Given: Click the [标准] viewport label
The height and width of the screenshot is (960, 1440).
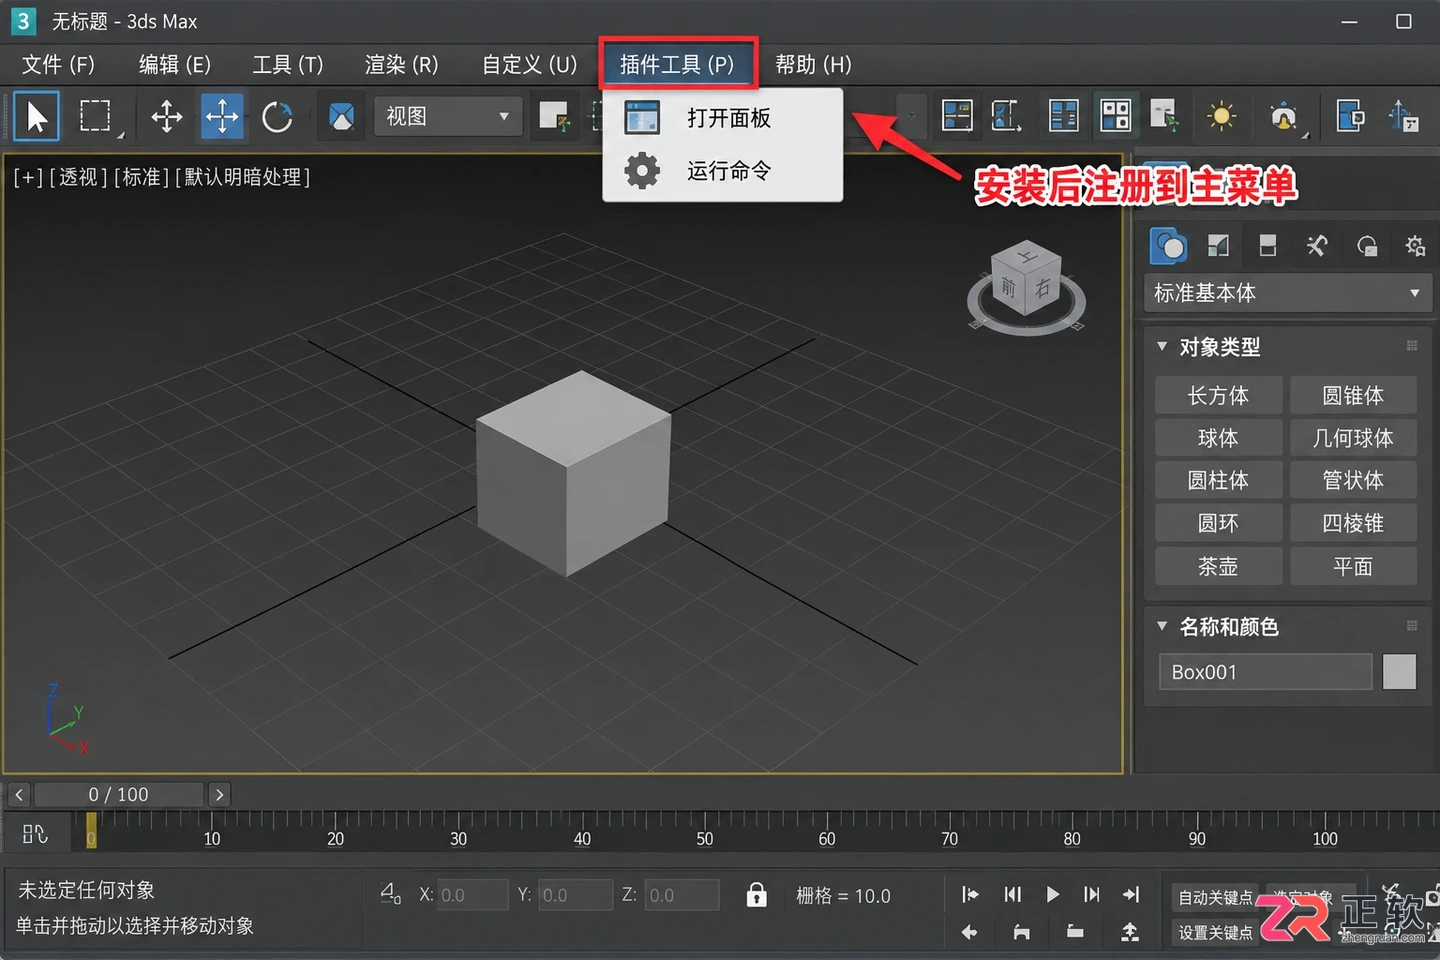Looking at the screenshot, I should [142, 177].
